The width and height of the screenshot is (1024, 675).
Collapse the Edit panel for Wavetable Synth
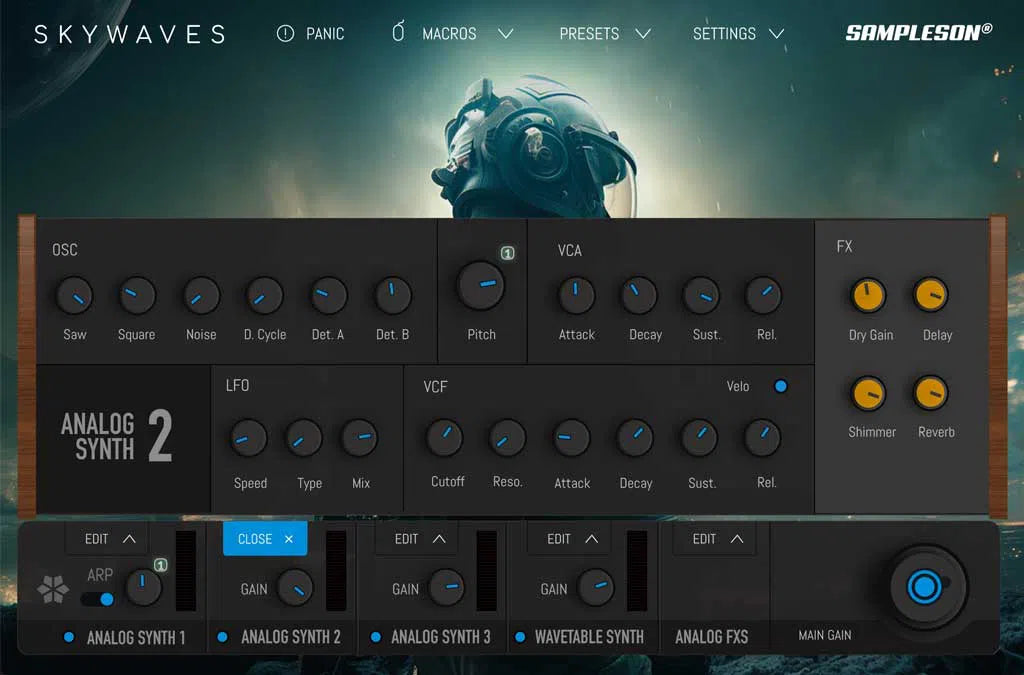[x=568, y=538]
